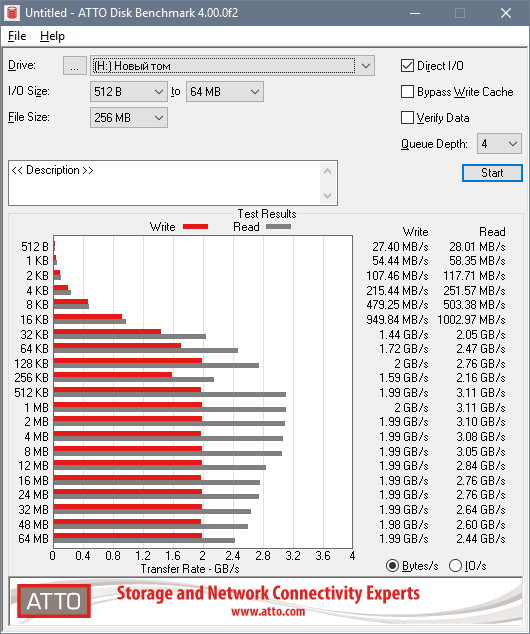The width and height of the screenshot is (530, 634).
Task: Click the red Write legend swatch
Action: [196, 227]
